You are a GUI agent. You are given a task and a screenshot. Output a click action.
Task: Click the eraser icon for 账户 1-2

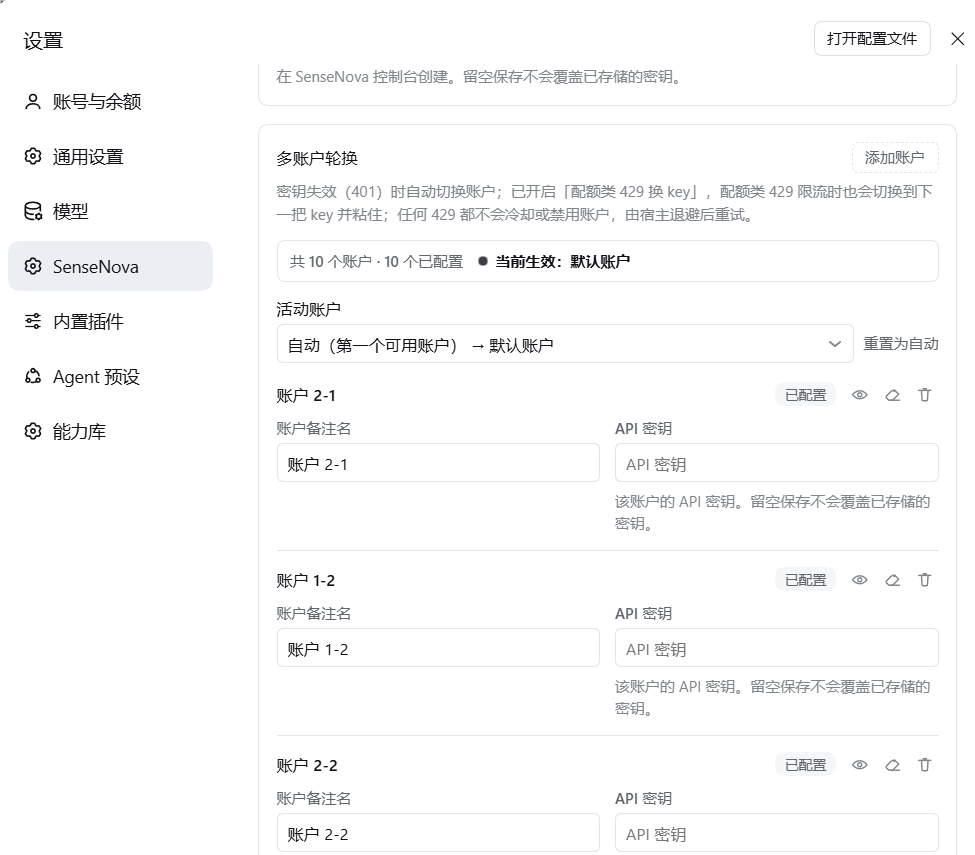[x=892, y=580]
